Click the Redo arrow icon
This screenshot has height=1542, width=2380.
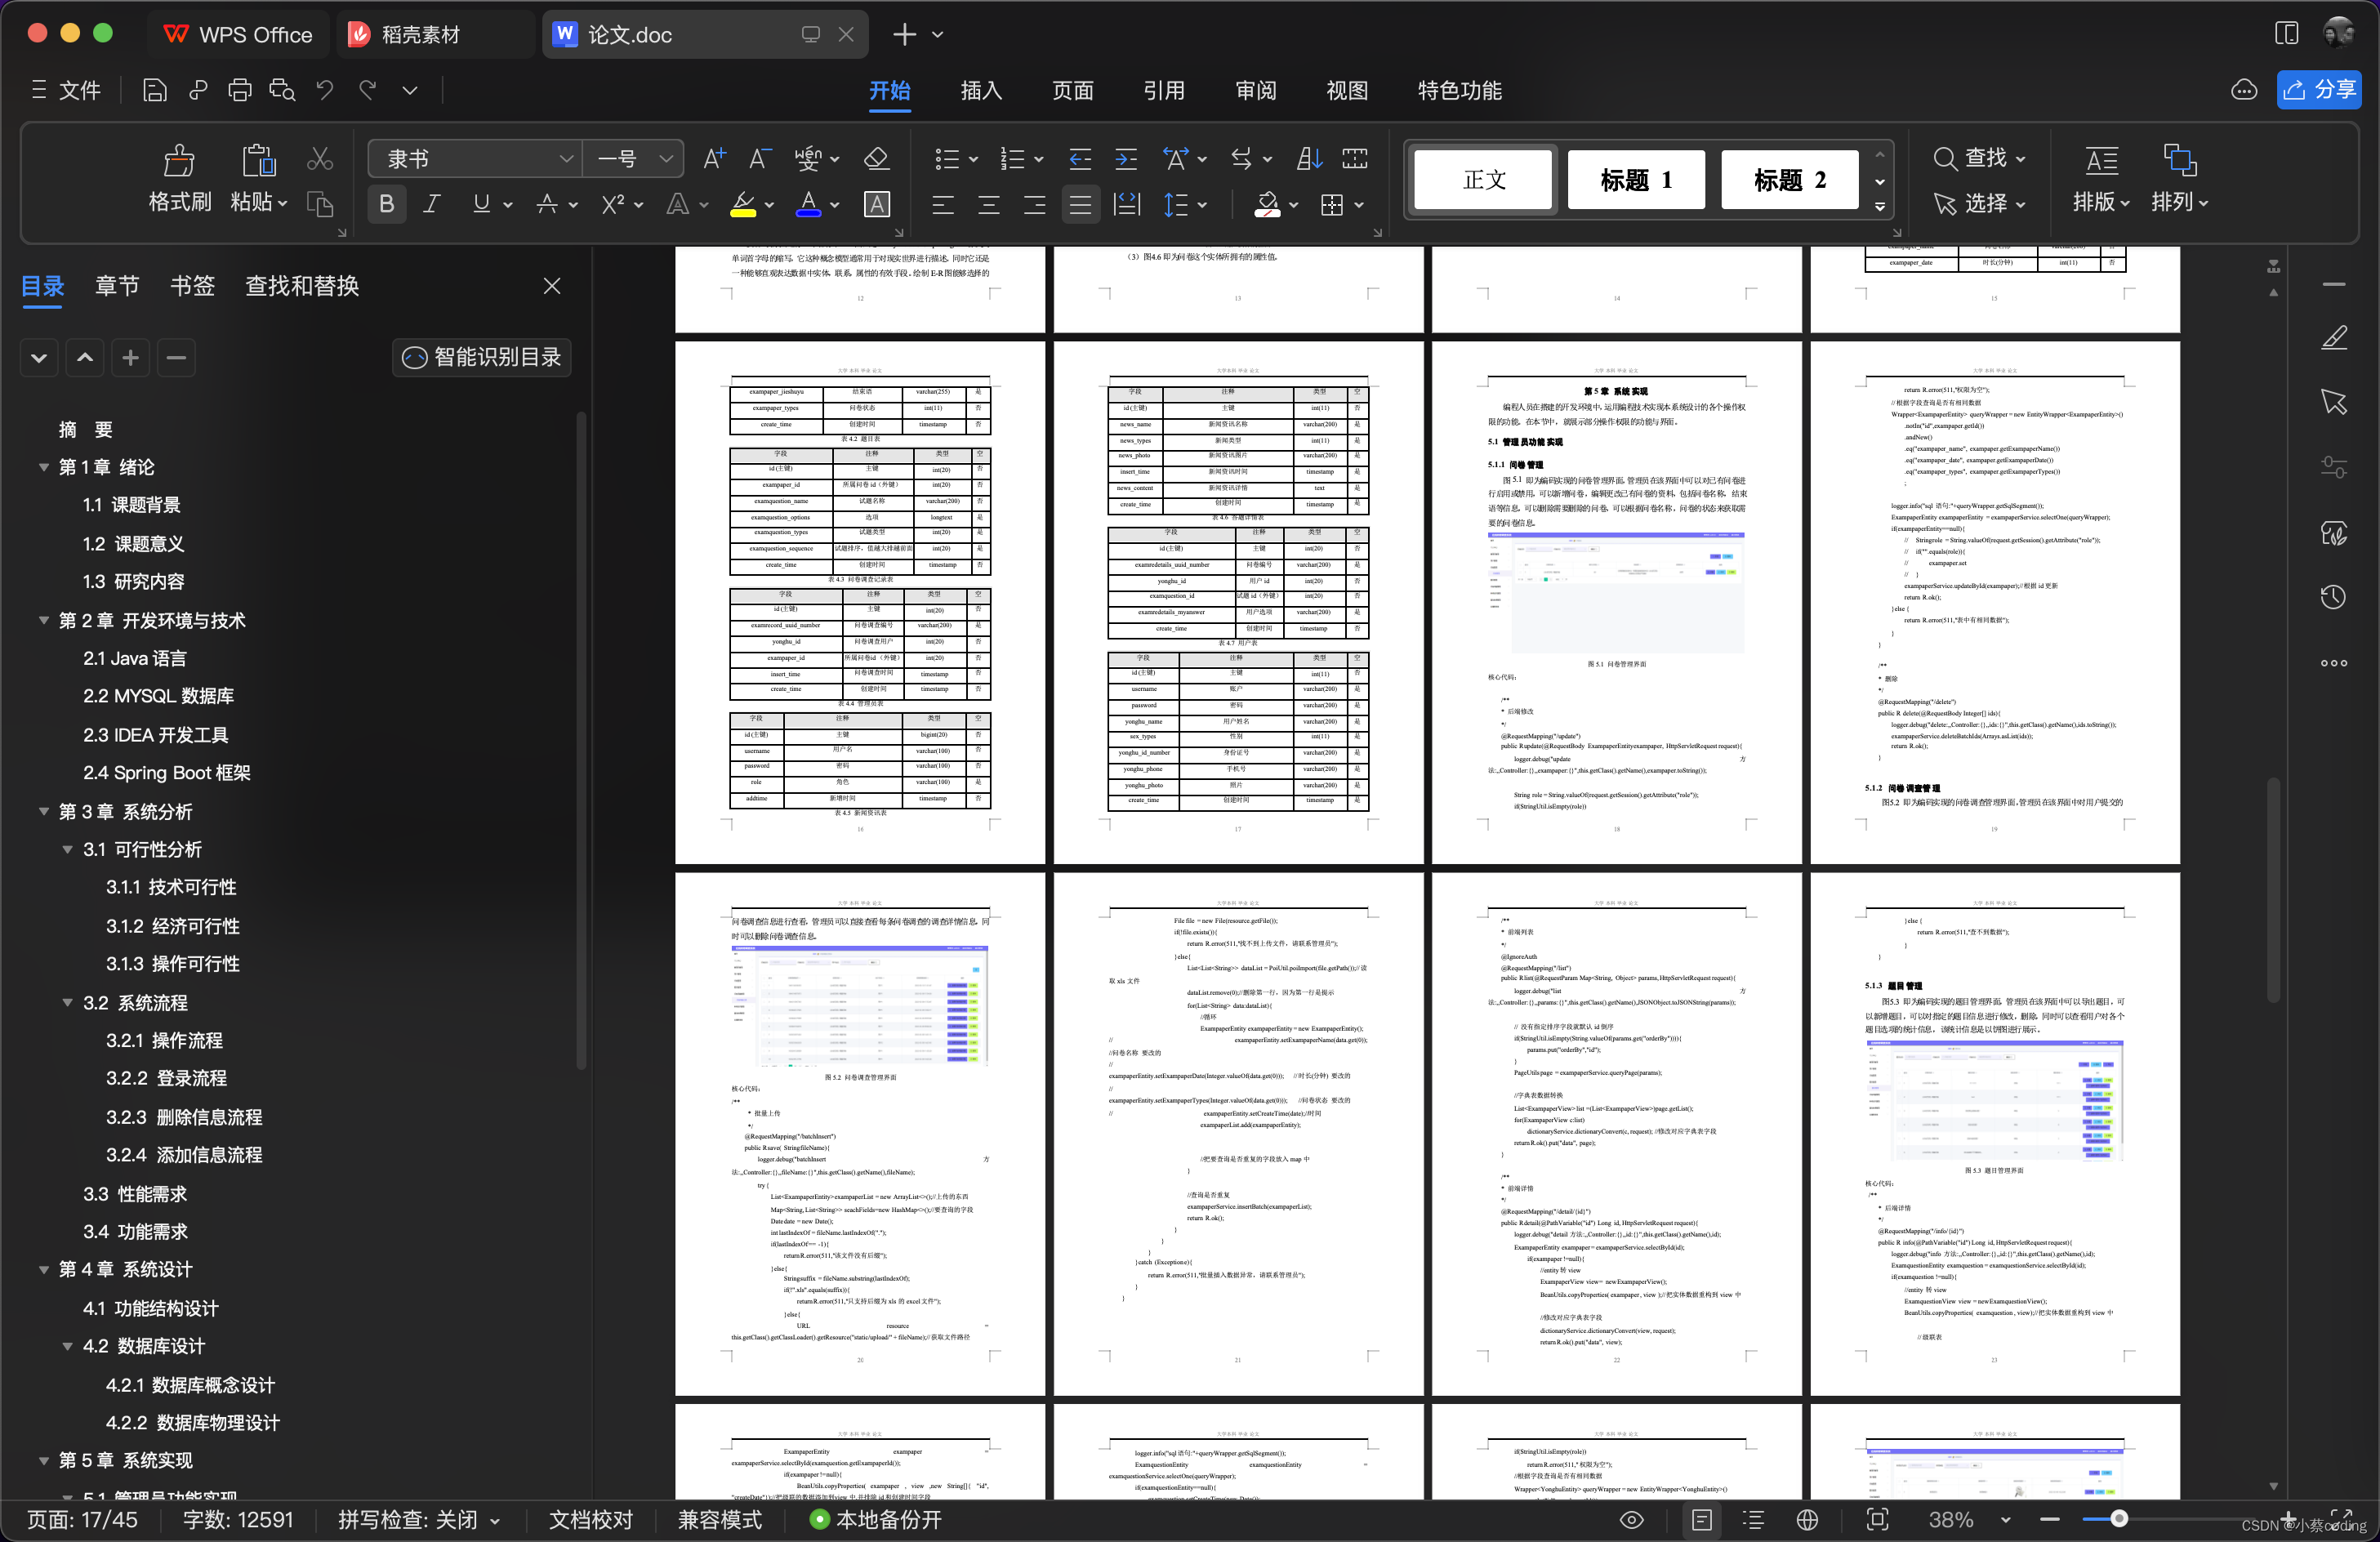click(368, 90)
